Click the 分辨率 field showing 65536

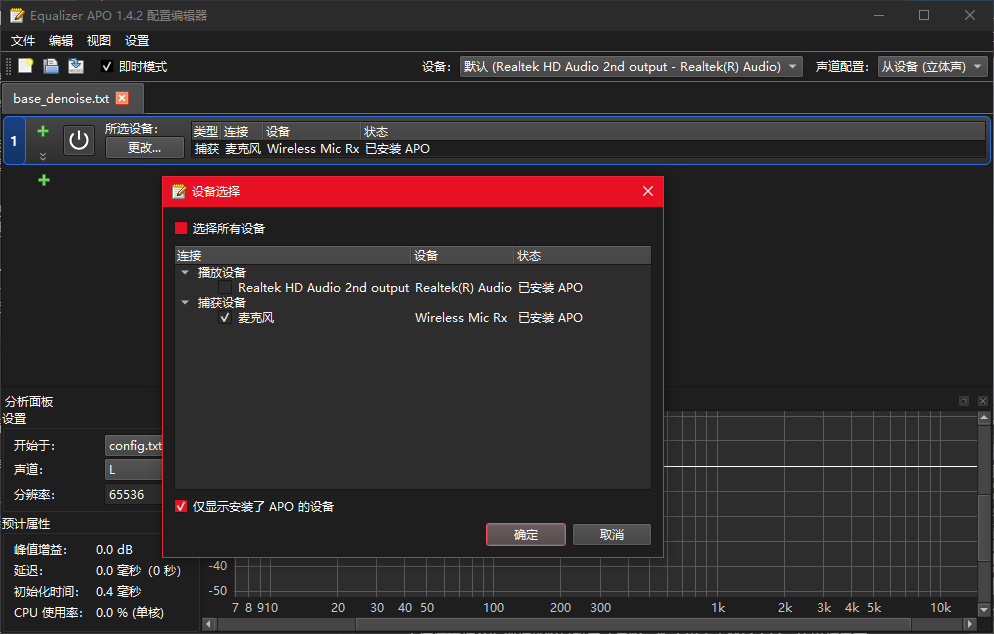[x=134, y=495]
